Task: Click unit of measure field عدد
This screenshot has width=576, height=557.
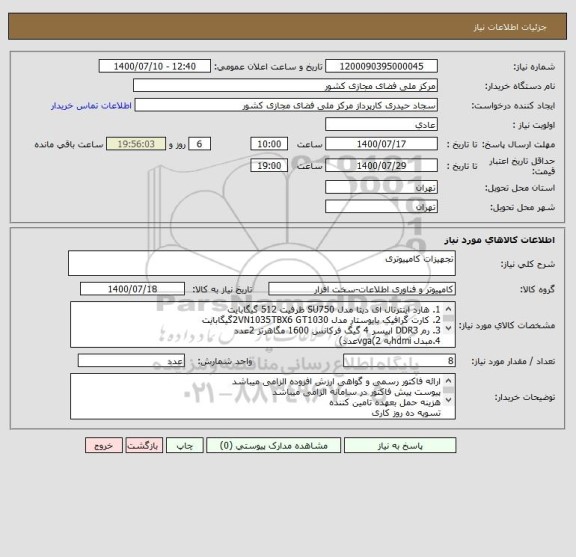Action: [x=131, y=361]
